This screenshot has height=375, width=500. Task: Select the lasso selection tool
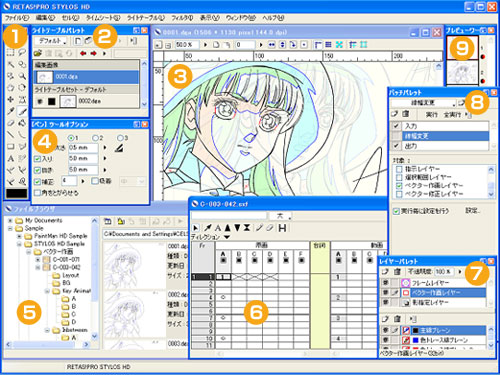click(22, 52)
